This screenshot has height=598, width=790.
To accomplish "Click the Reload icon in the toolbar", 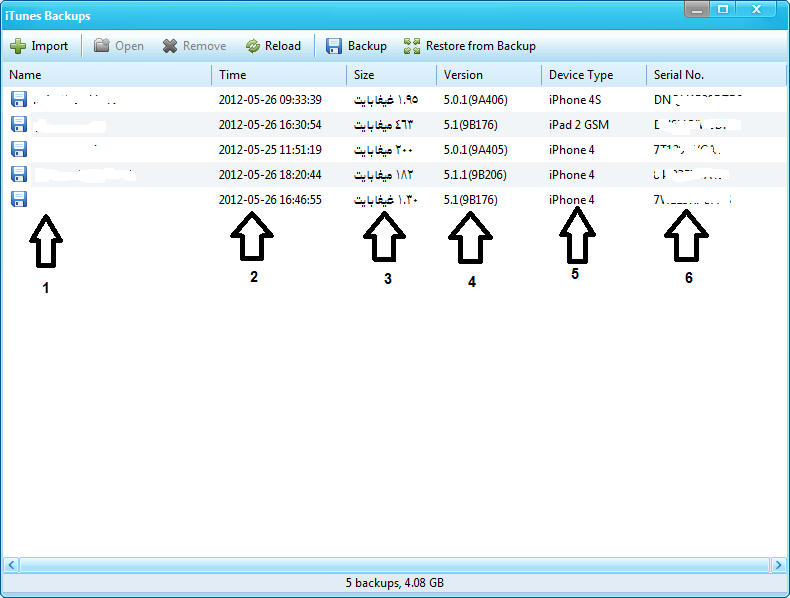I will click(x=253, y=46).
